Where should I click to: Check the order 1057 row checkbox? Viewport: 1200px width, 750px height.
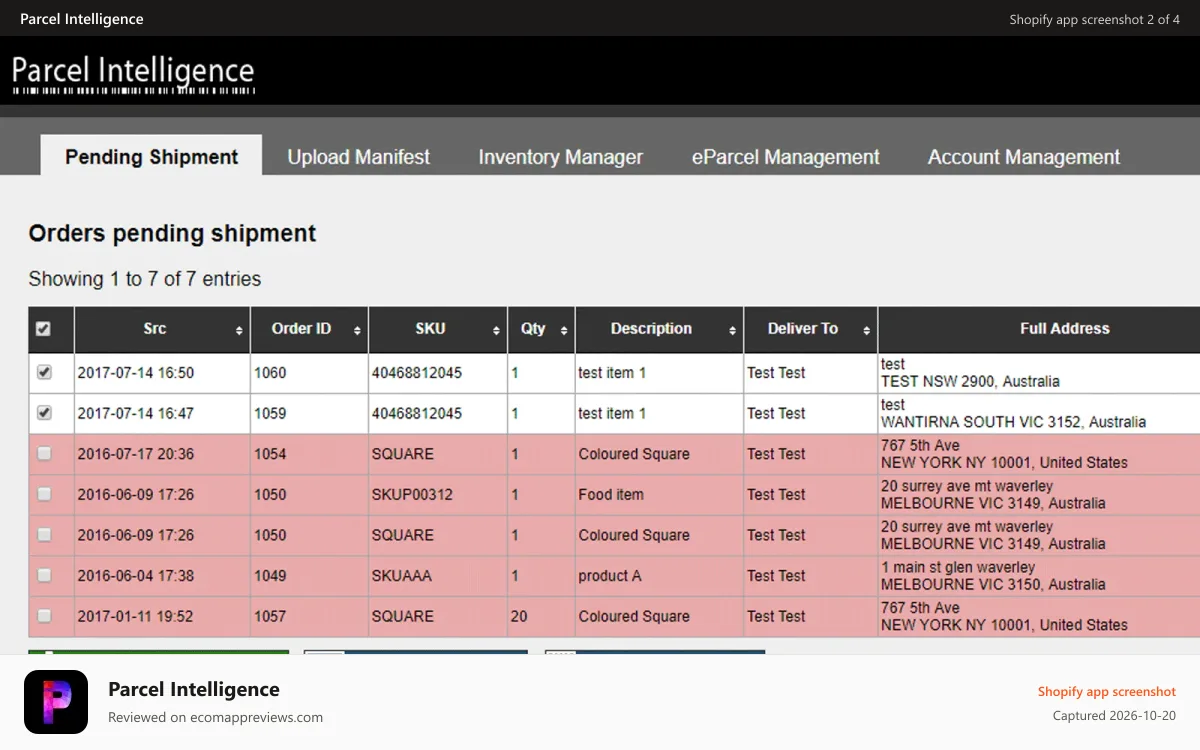[44, 616]
